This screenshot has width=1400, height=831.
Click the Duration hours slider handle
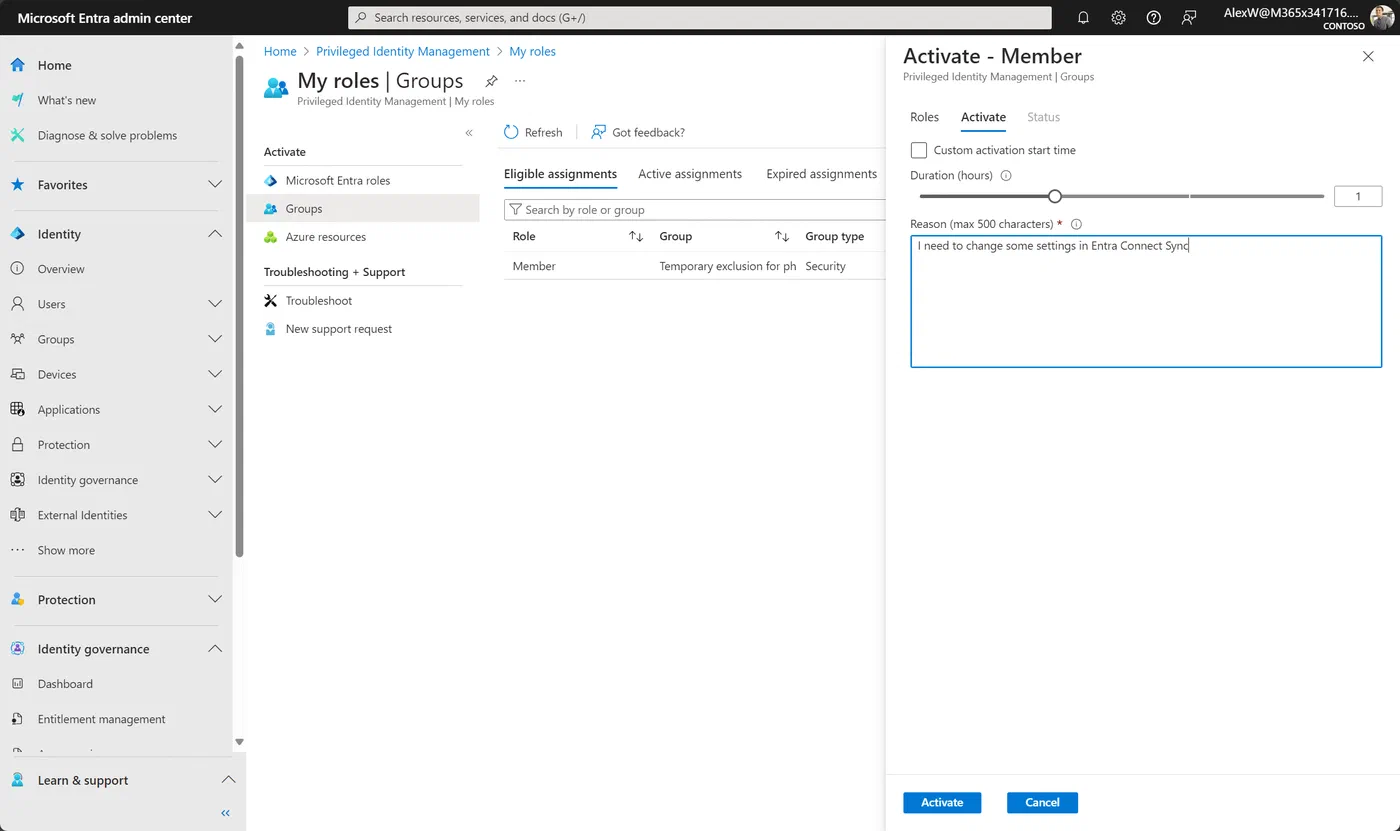tap(1054, 197)
